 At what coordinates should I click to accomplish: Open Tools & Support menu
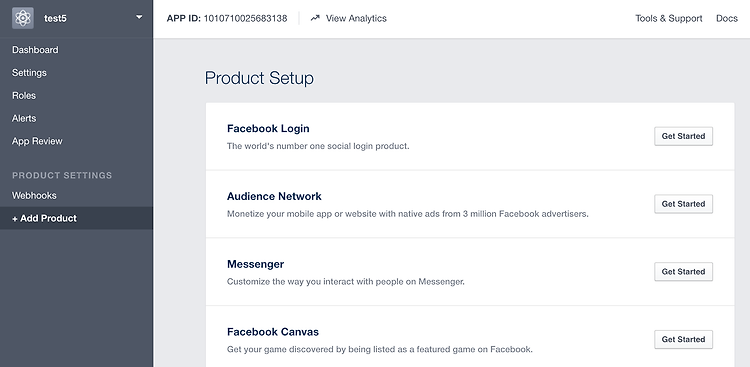pyautogui.click(x=669, y=18)
